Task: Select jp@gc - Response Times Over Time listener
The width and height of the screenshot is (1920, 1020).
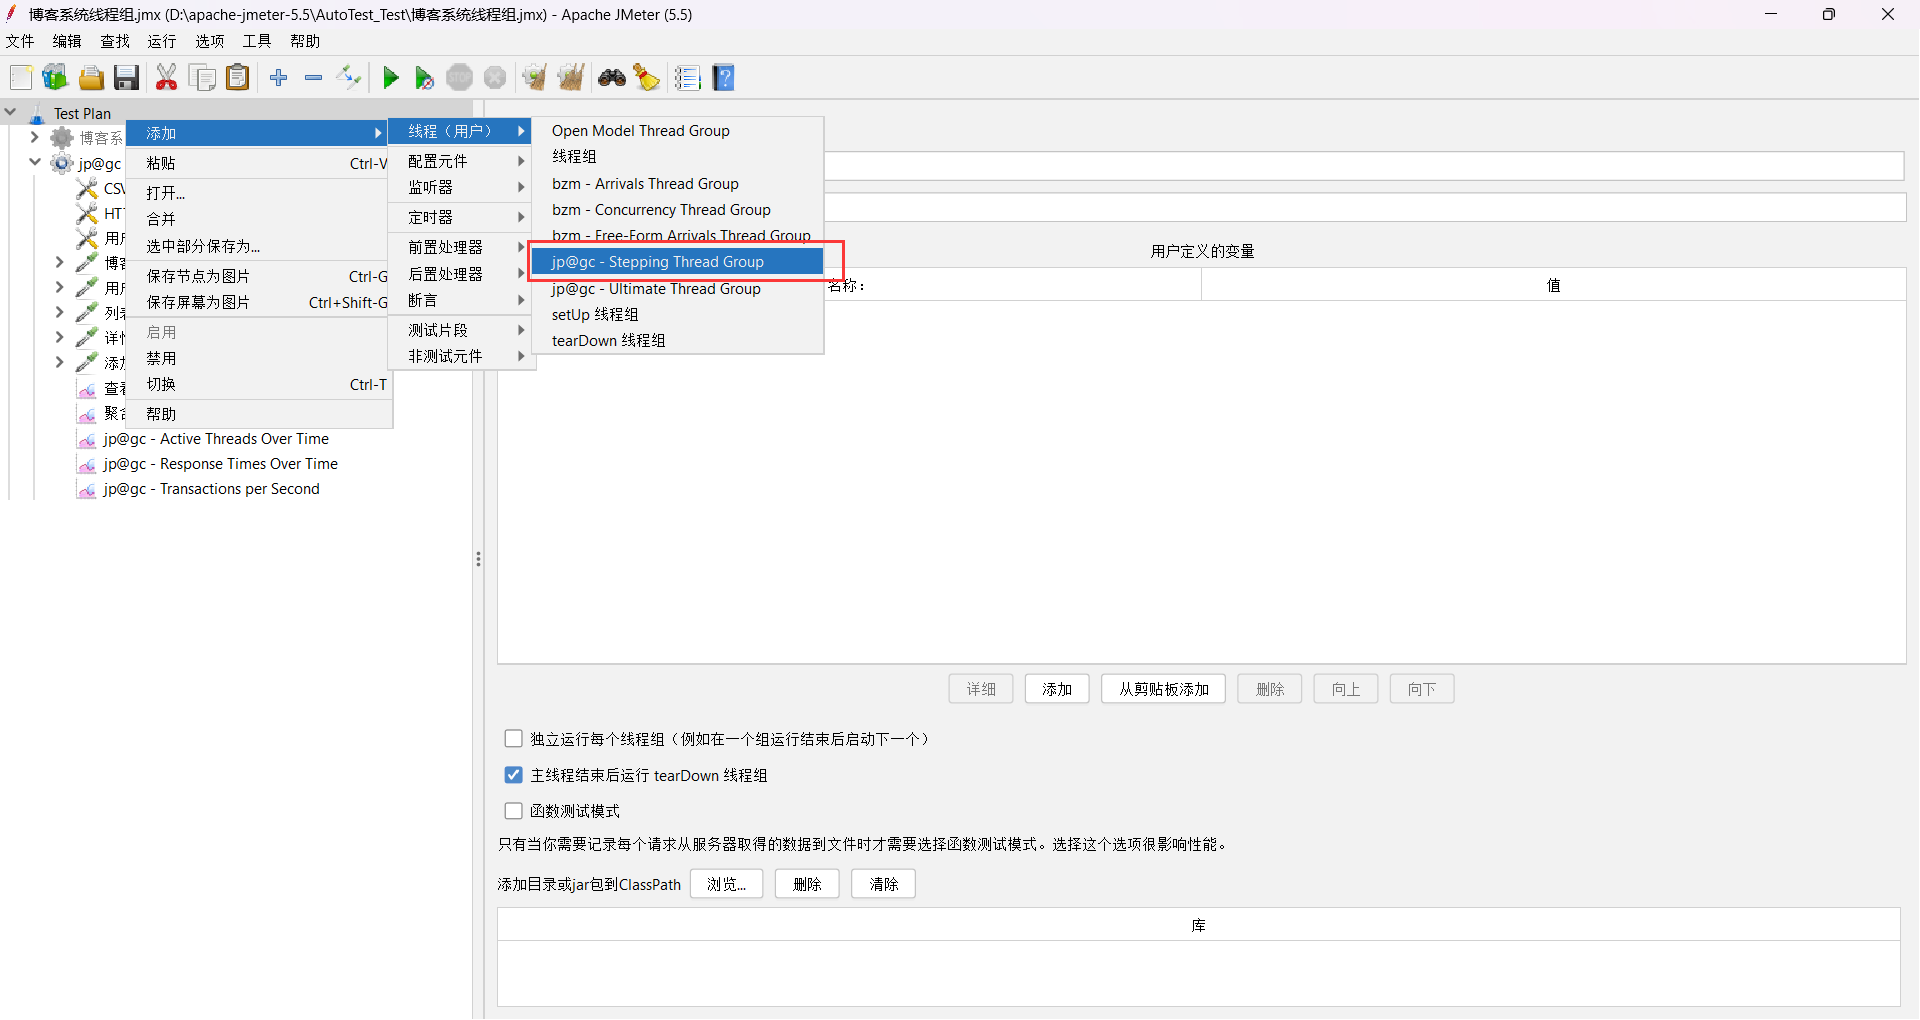Action: [220, 464]
